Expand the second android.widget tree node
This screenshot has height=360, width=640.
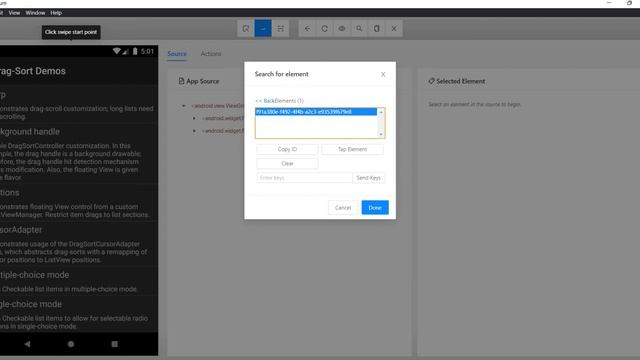pyautogui.click(x=194, y=131)
